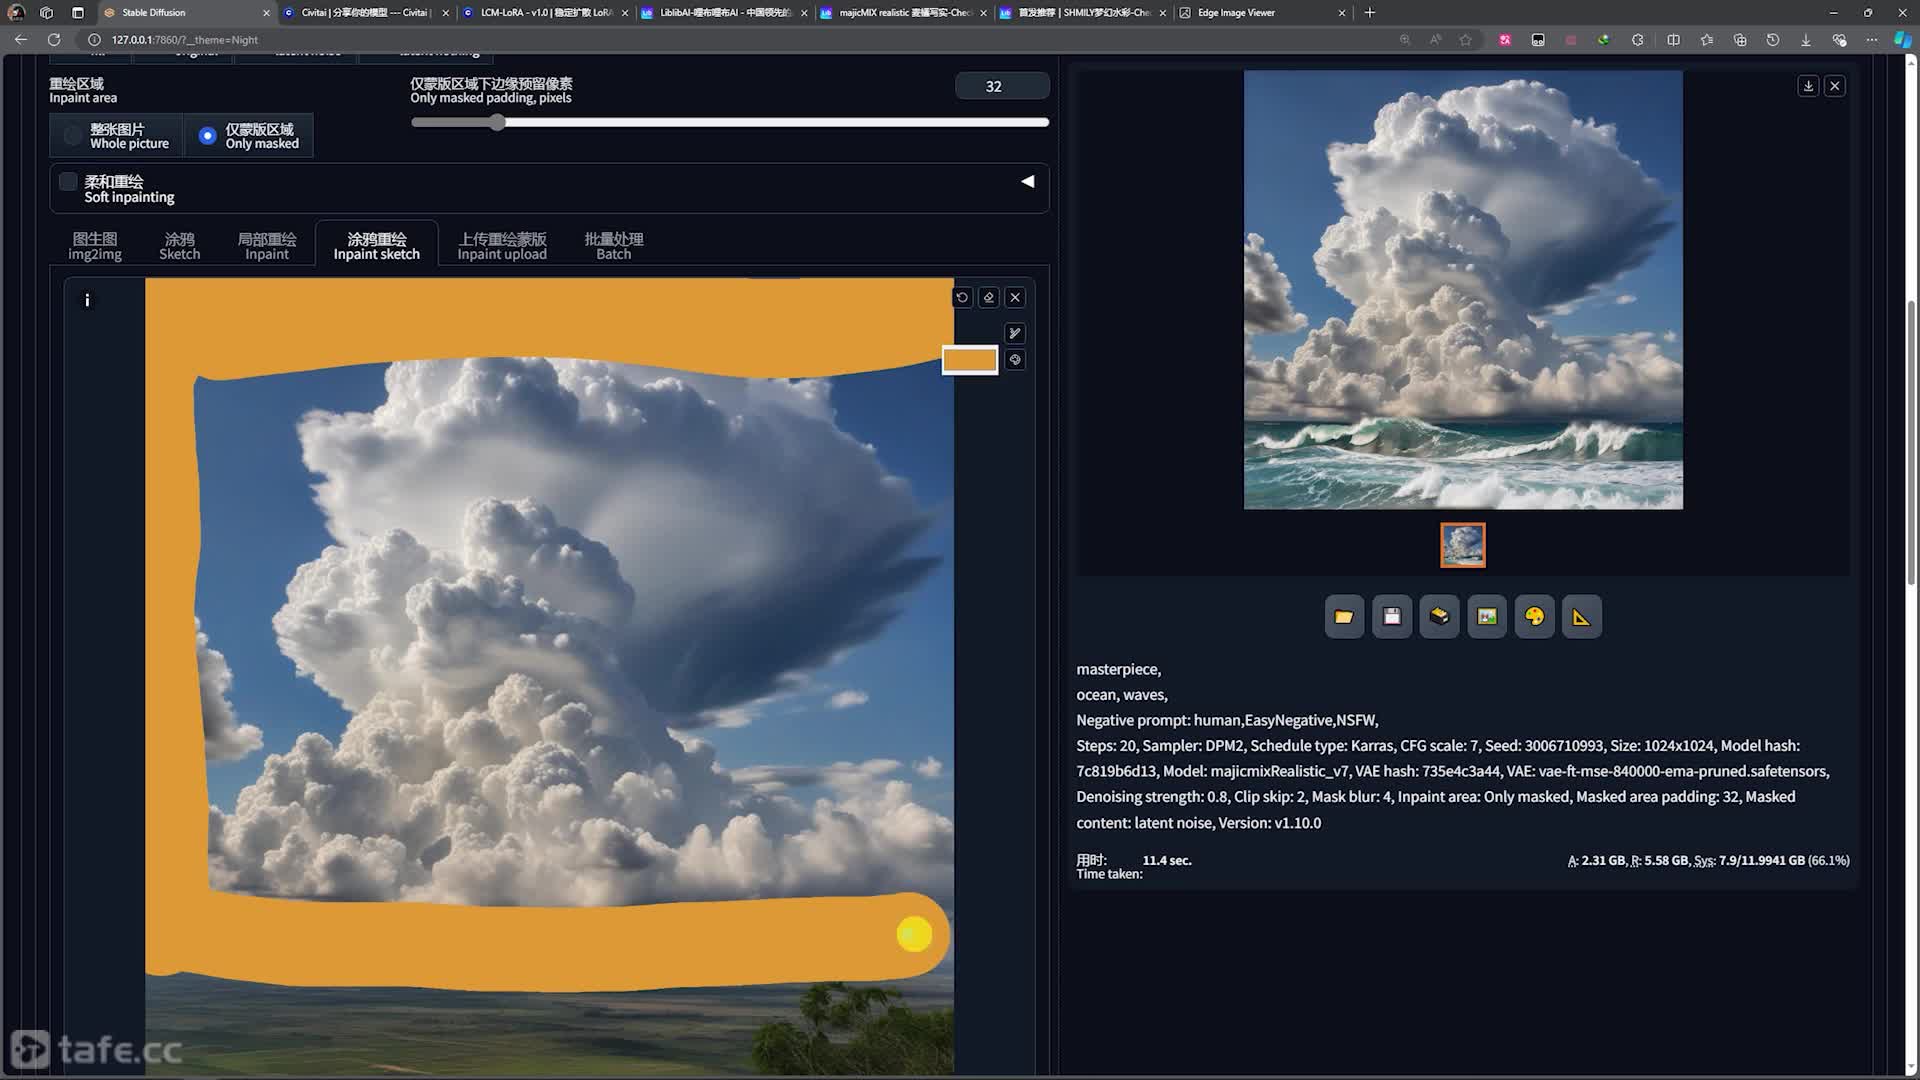Select Whole picture inpaint area
Image resolution: width=1920 pixels, height=1080 pixels.
point(117,136)
